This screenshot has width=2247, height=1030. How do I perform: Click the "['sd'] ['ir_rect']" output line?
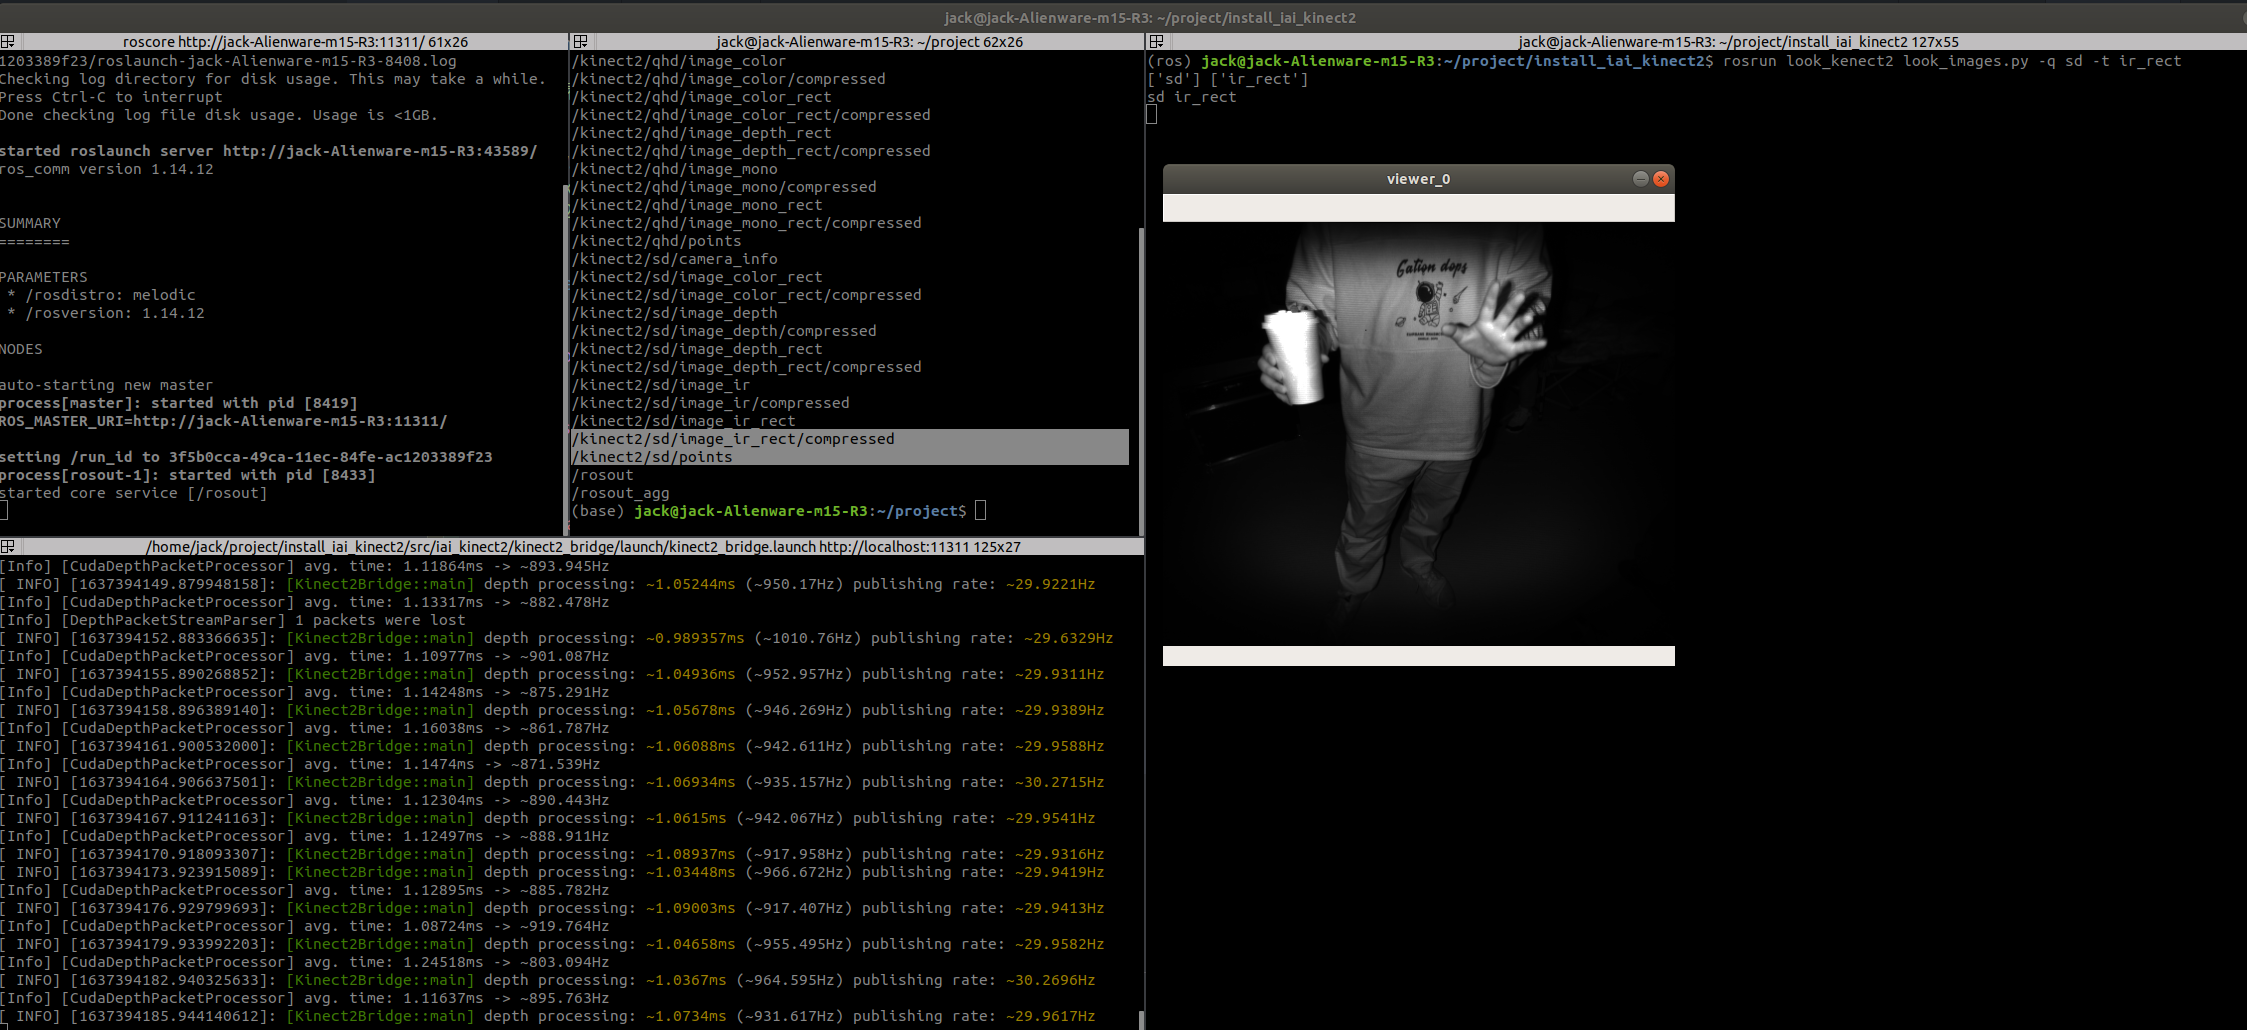[1228, 79]
